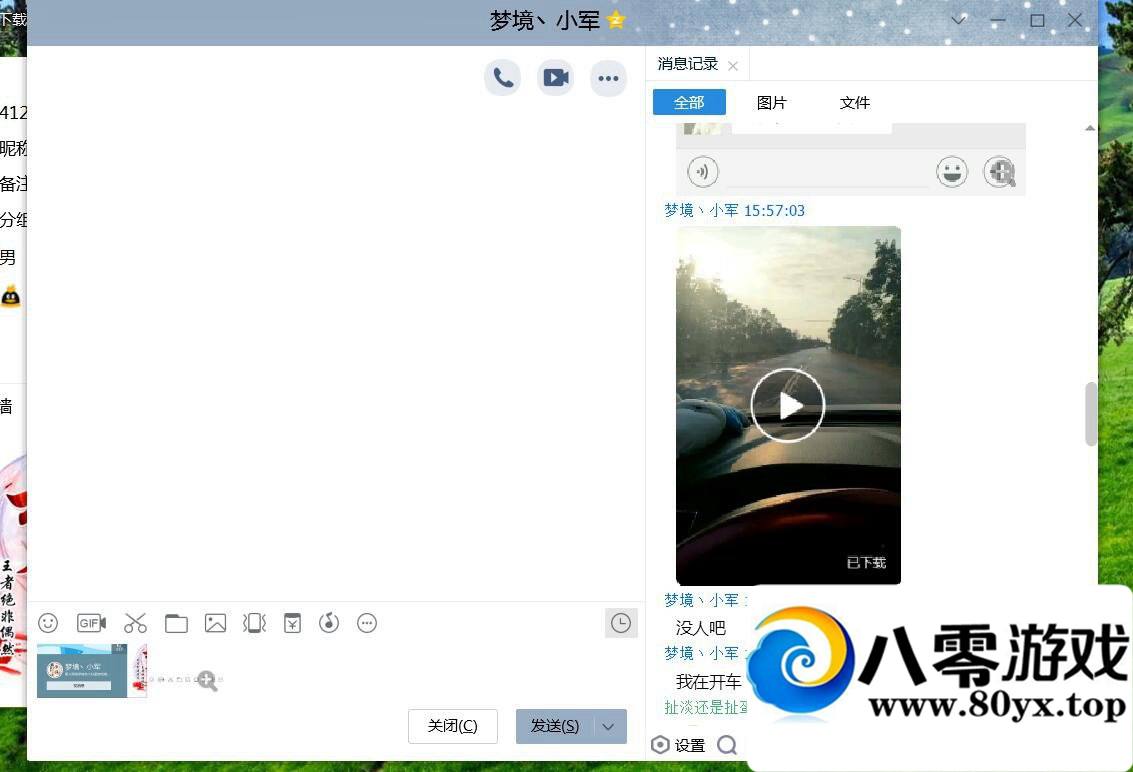Send a QQ red packet

(x=292, y=623)
